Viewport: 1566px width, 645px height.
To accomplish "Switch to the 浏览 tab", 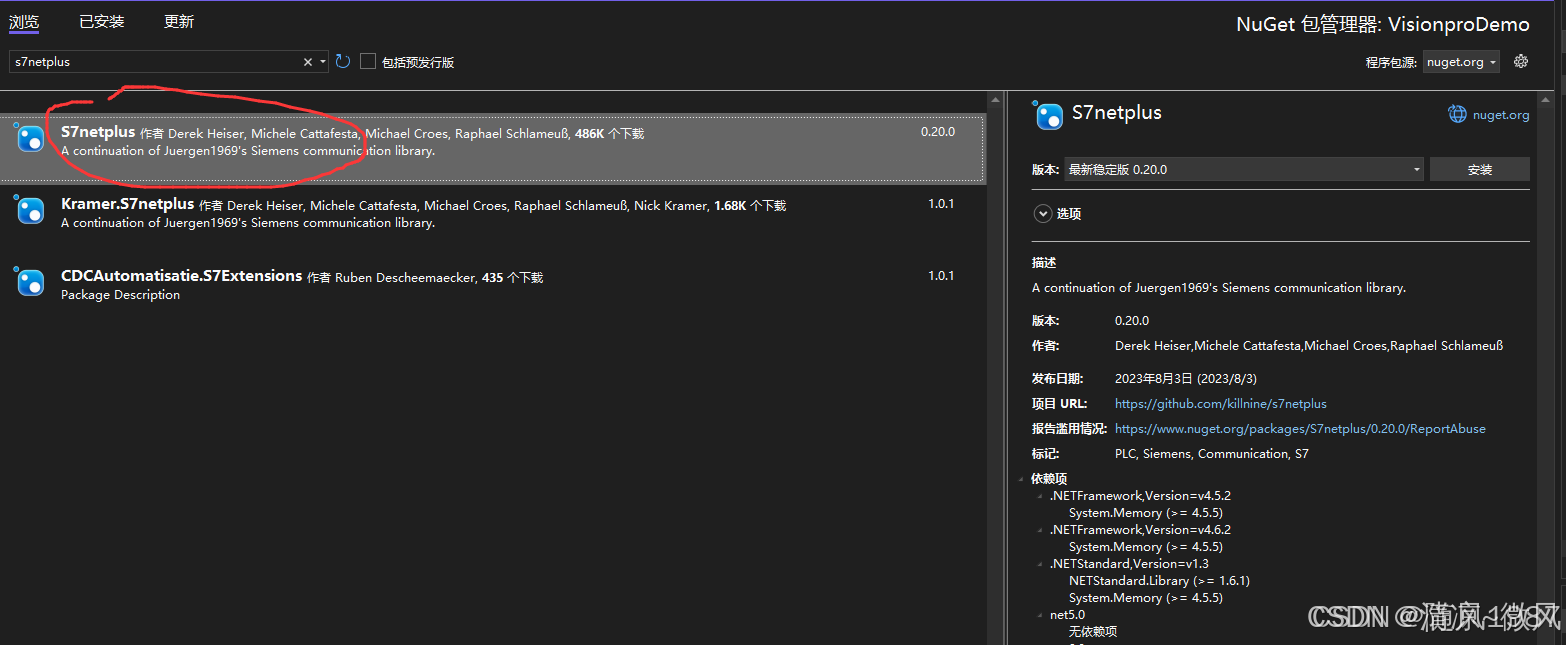I will click(24, 22).
